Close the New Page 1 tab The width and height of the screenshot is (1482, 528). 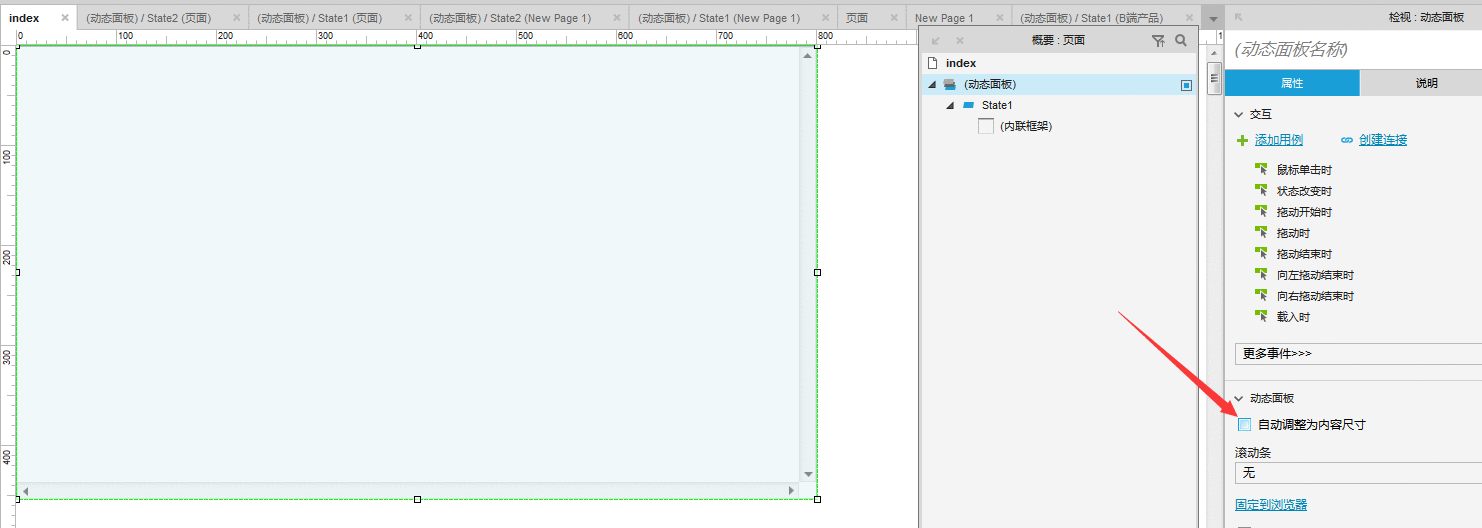tap(999, 18)
